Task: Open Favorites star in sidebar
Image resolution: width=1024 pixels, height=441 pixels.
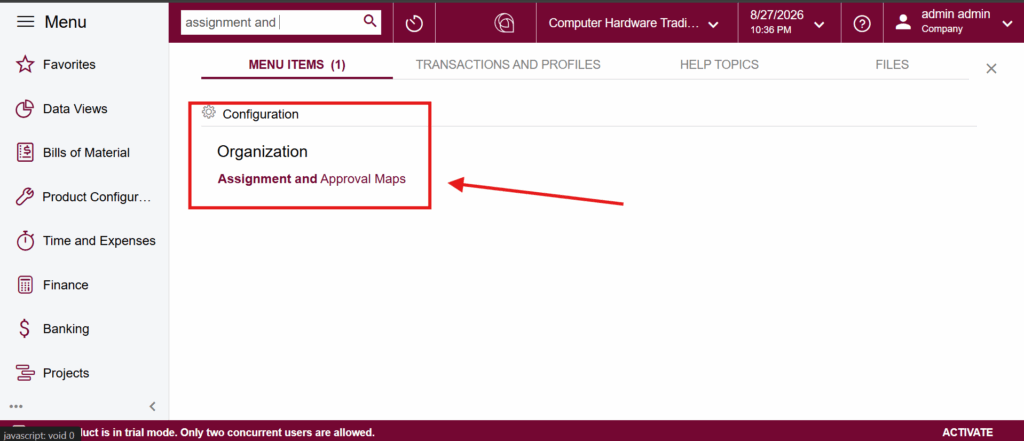Action: point(25,65)
